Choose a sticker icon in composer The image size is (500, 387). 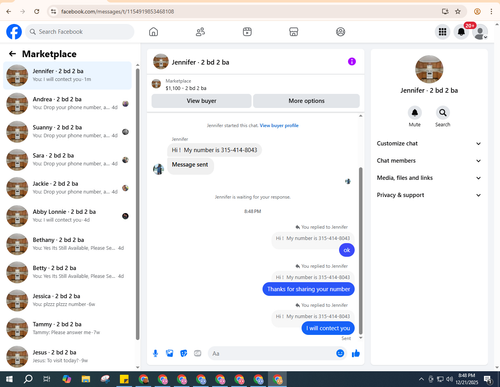[184, 353]
